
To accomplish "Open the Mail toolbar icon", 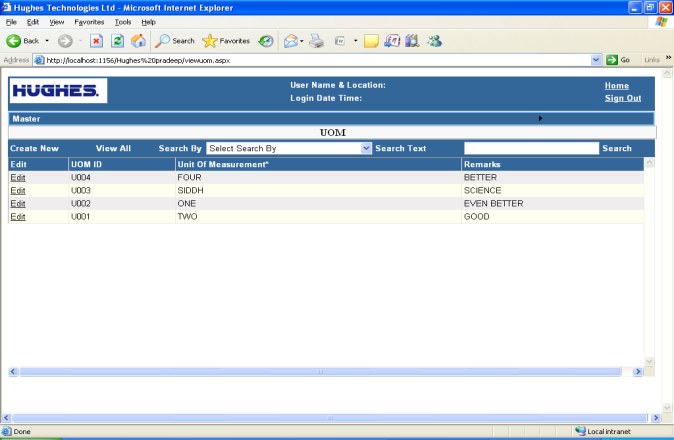I will click(x=292, y=41).
